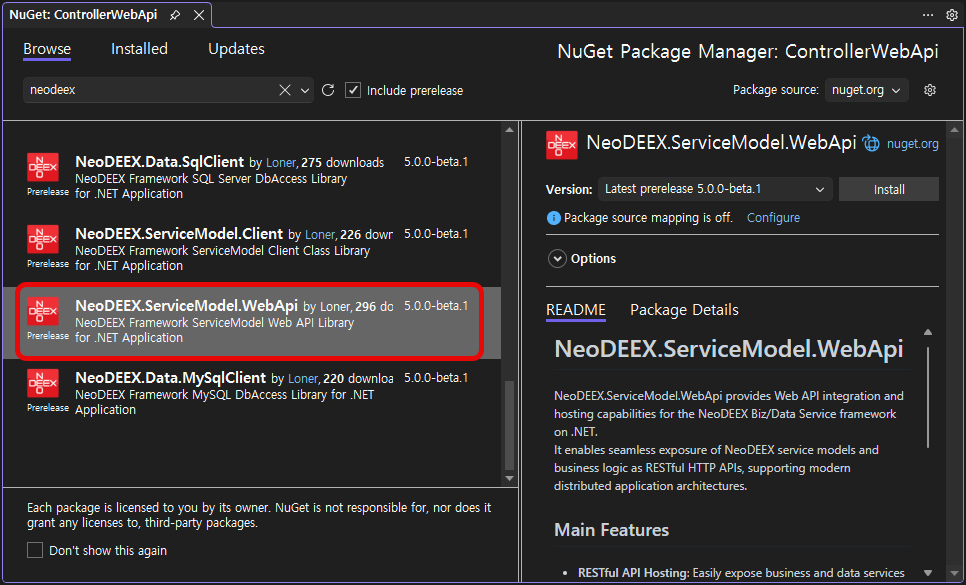The height and width of the screenshot is (585, 966).
Task: Select the NeoDEEX.Data.MySqlClient package title
Action: (x=171, y=377)
